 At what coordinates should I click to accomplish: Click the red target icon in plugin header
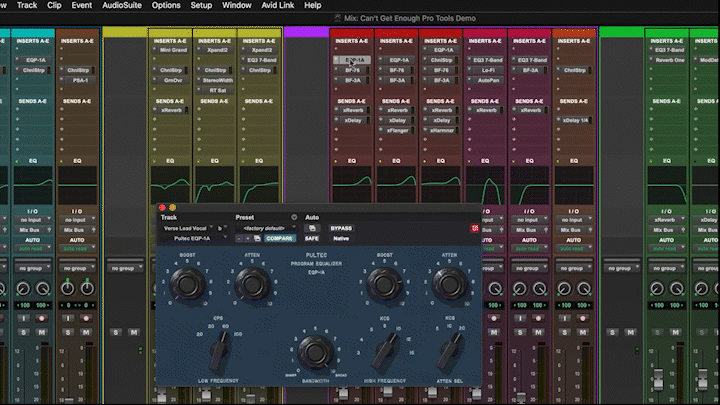tap(474, 228)
